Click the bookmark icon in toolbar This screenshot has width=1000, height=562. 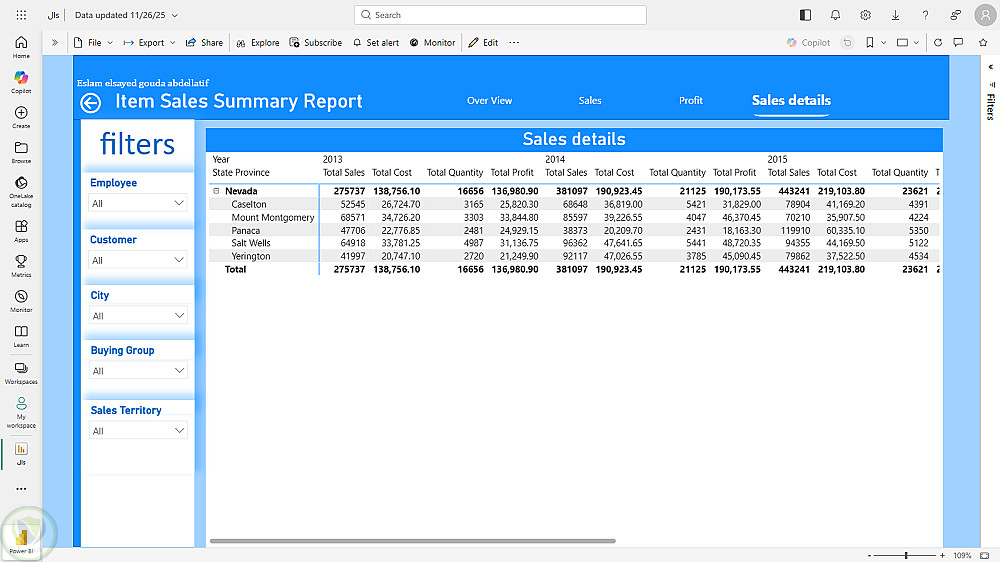(x=870, y=43)
